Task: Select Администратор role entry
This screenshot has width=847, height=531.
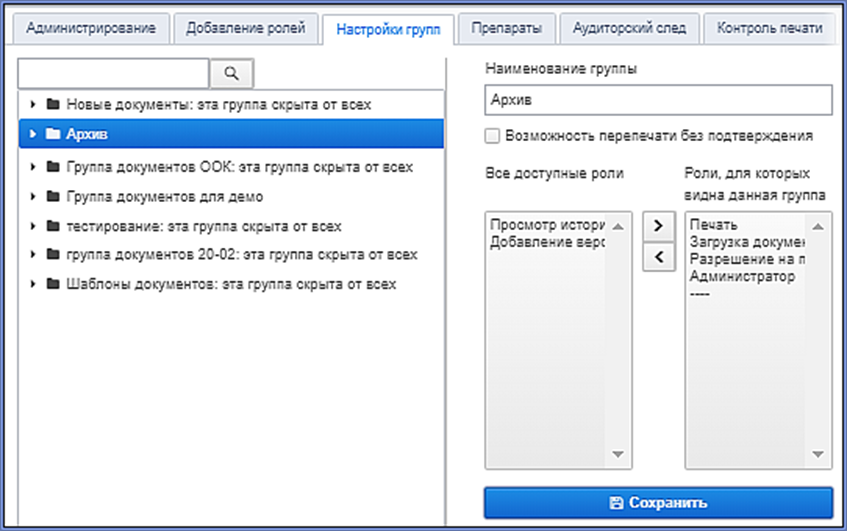Action: 742,277
